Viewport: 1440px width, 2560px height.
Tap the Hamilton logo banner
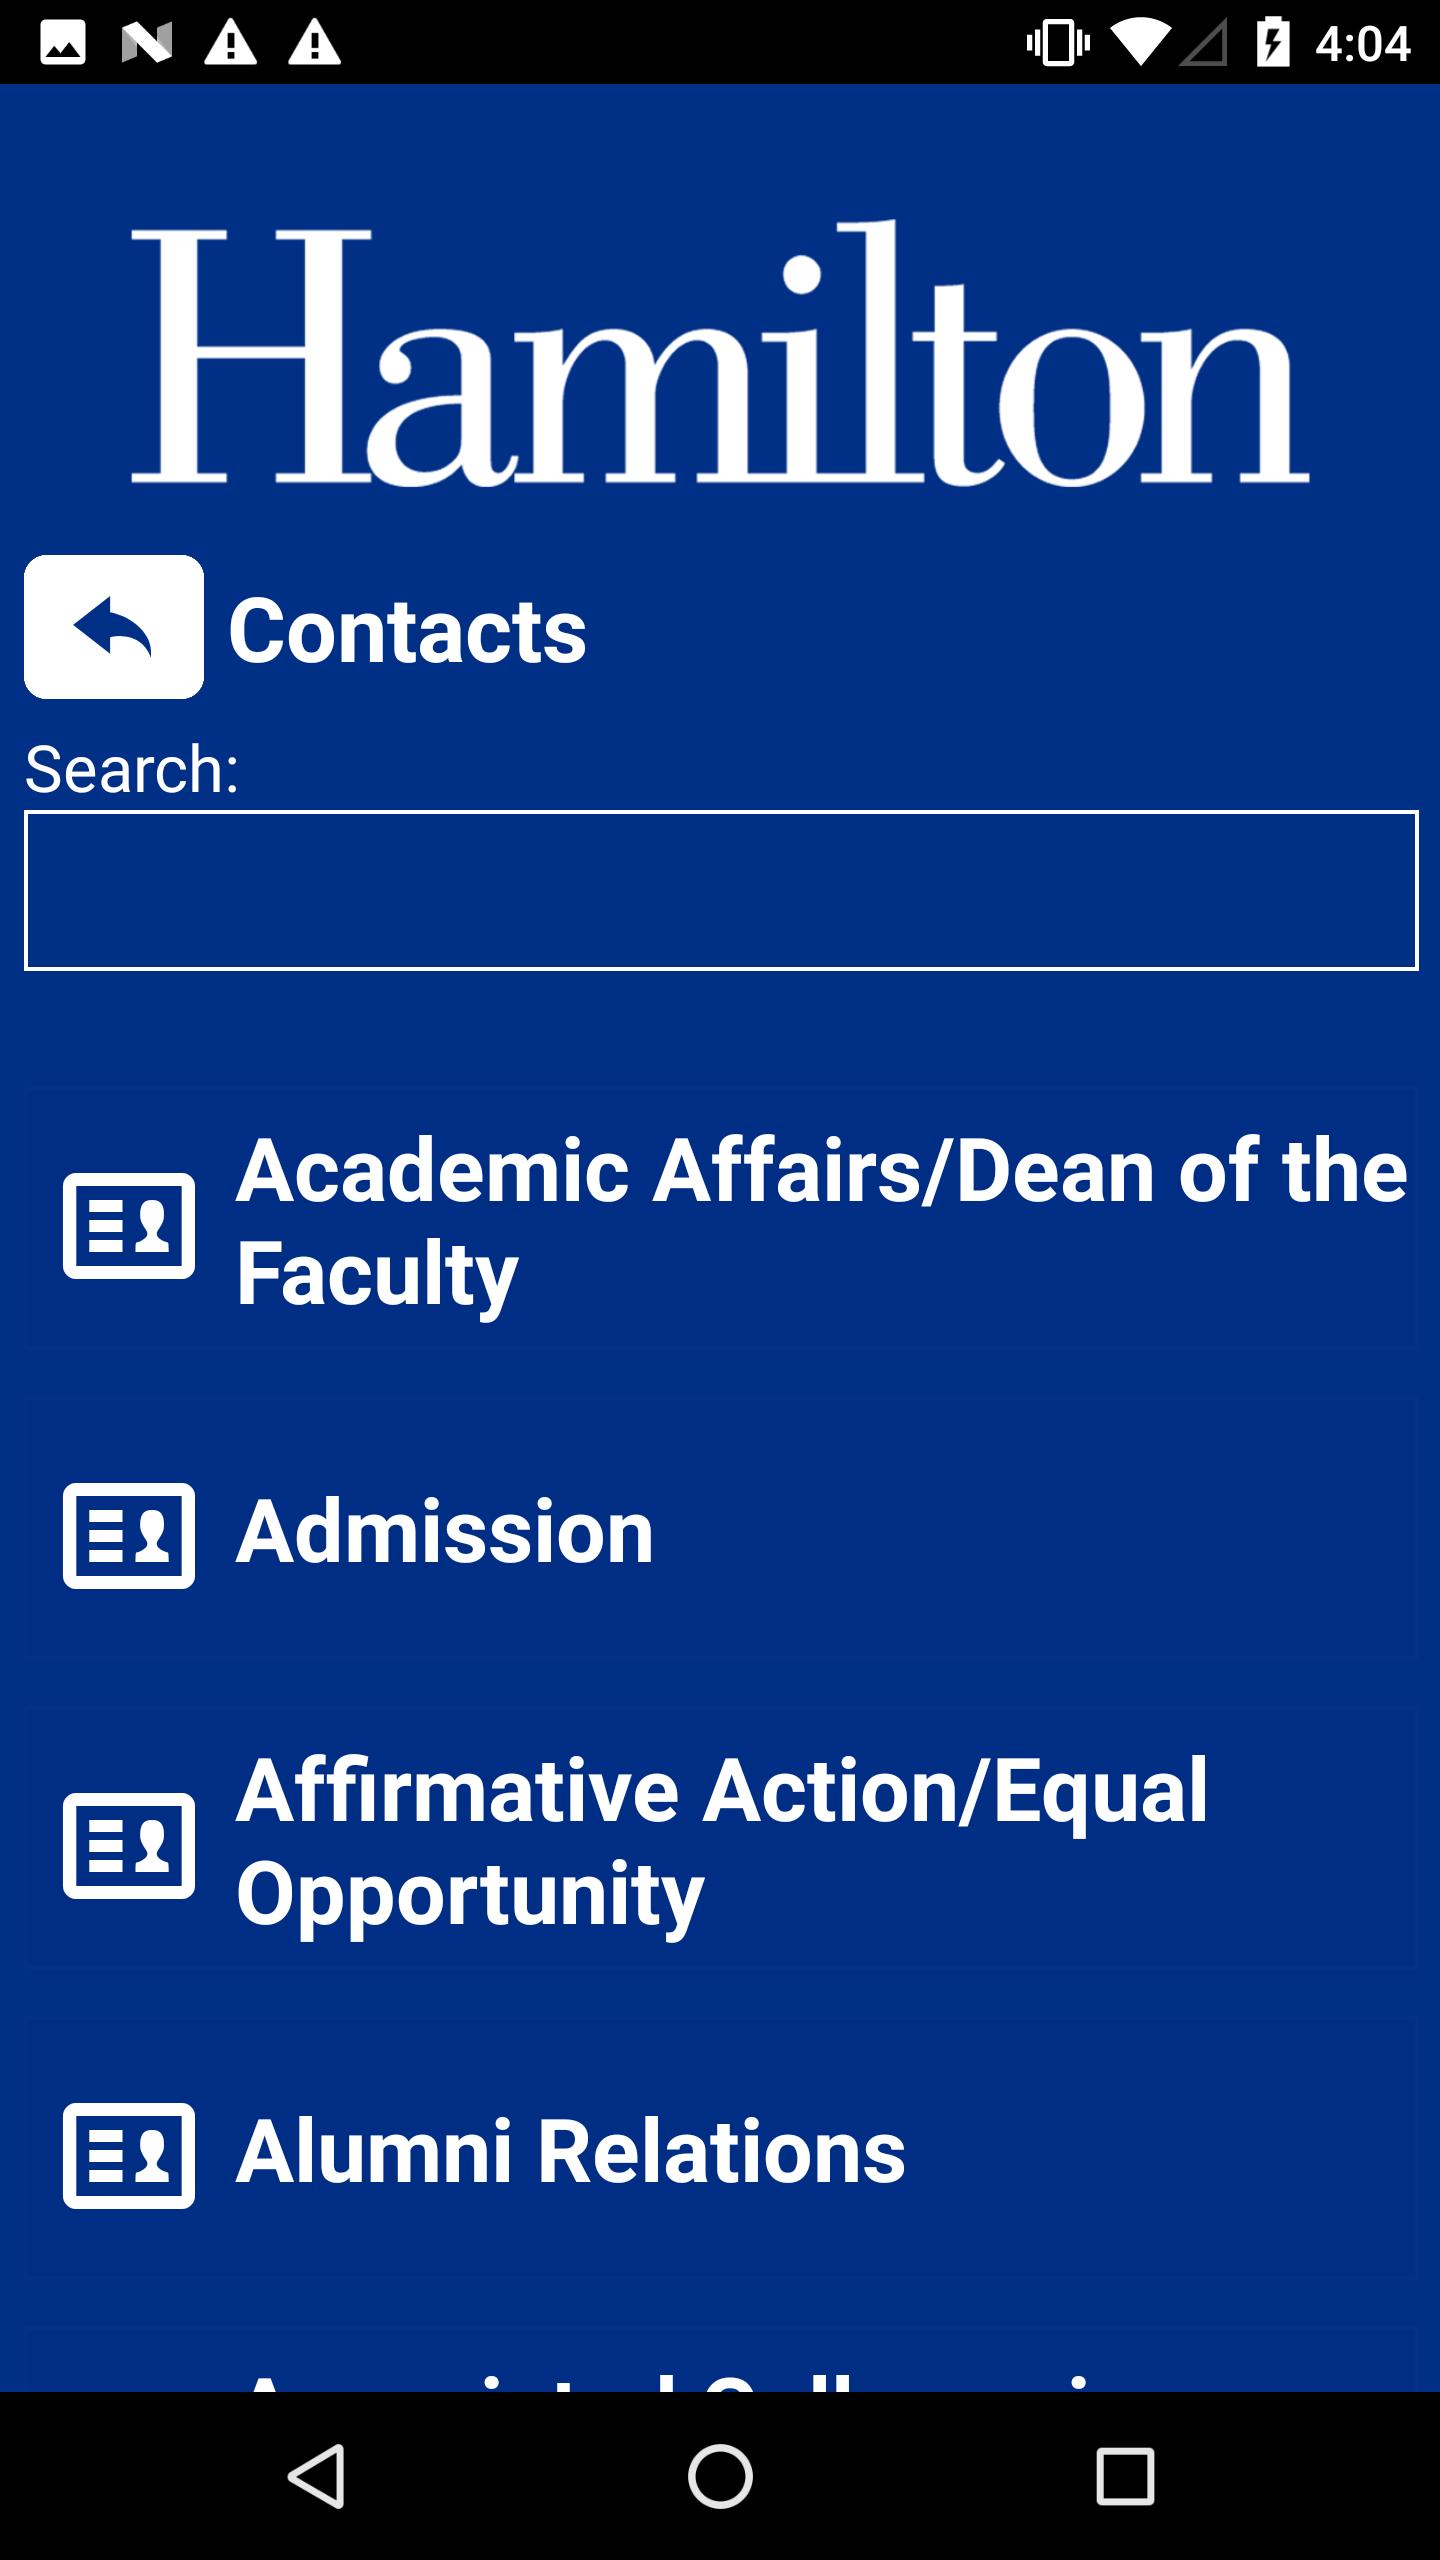pos(720,353)
